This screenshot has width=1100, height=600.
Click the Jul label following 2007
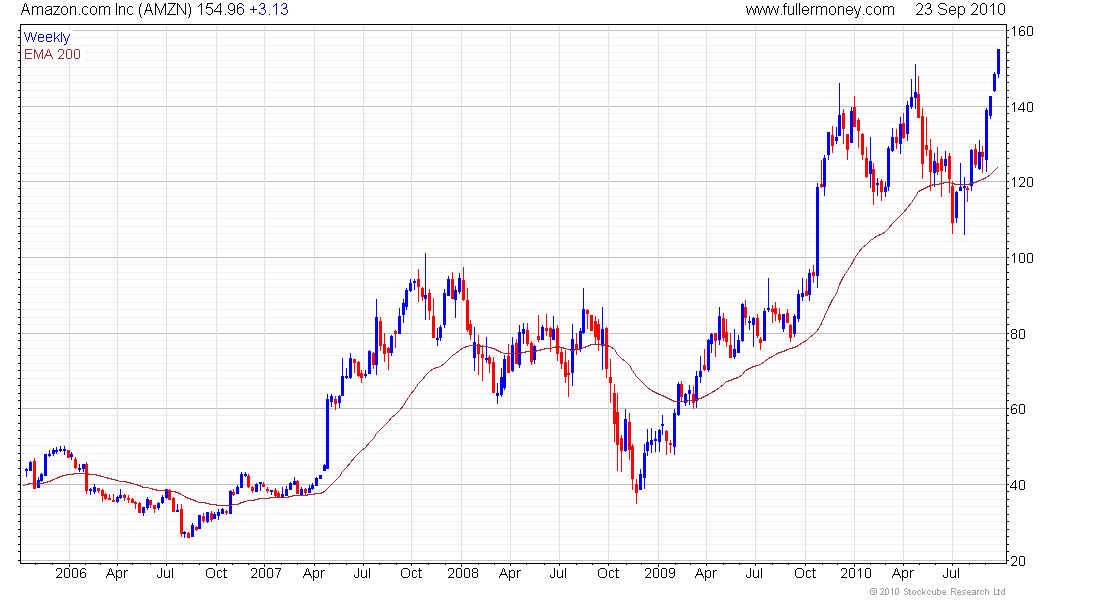click(362, 573)
